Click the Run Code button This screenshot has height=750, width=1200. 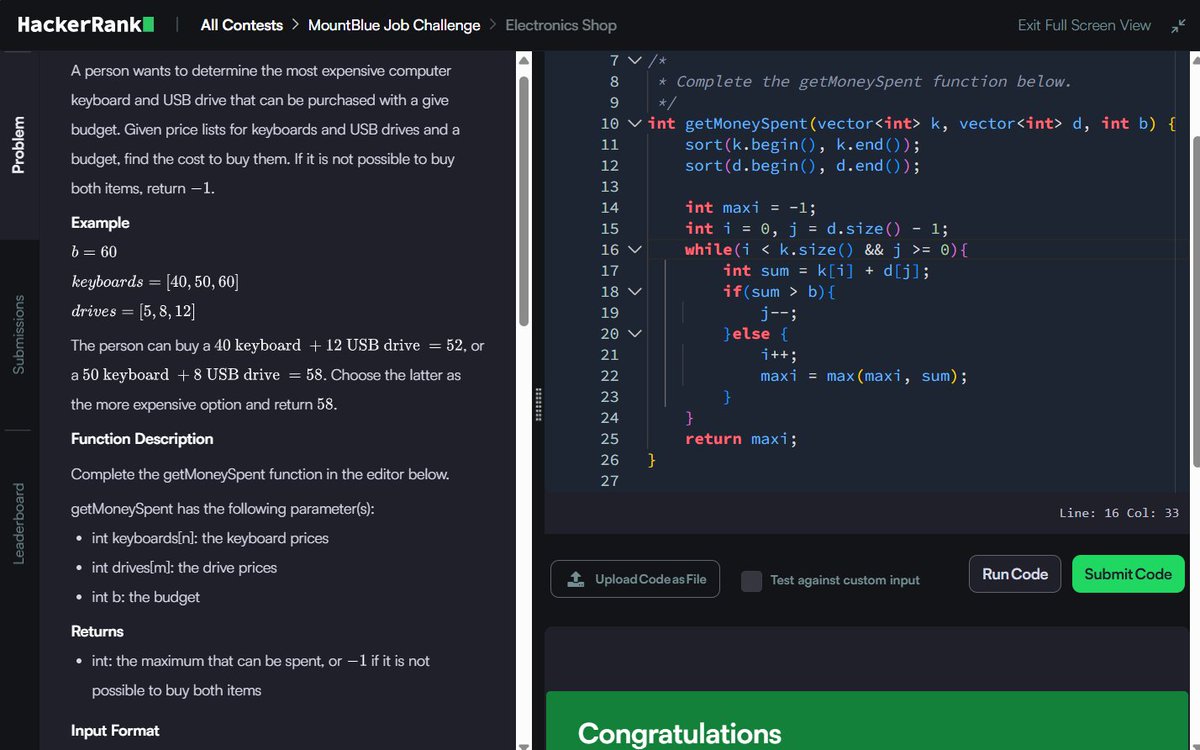[x=1015, y=574]
